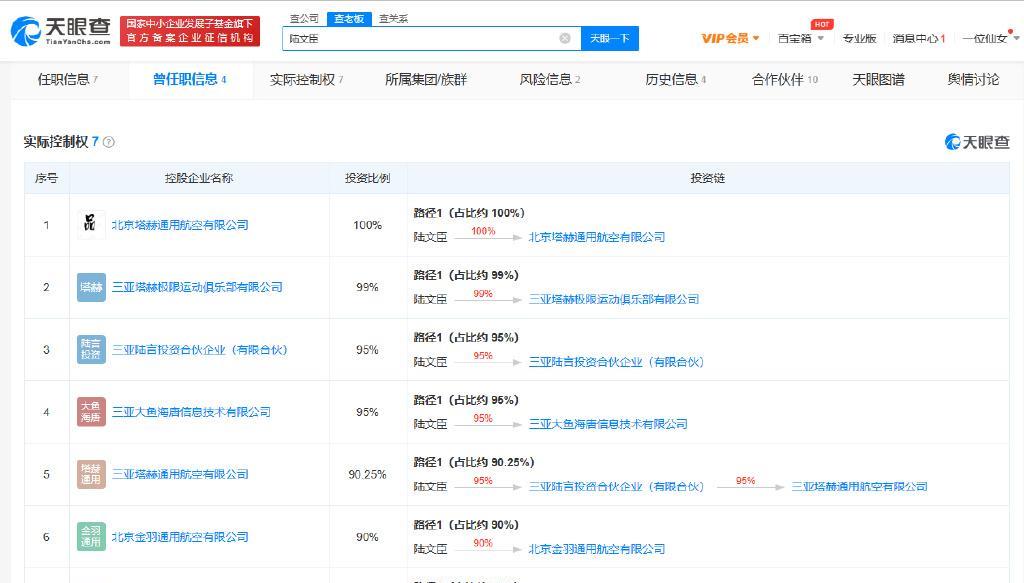Screen dimensions: 1024x583
Task: Open 三亚陆吉投资合伙企业 in the company name column
Action: pyautogui.click(x=200, y=350)
